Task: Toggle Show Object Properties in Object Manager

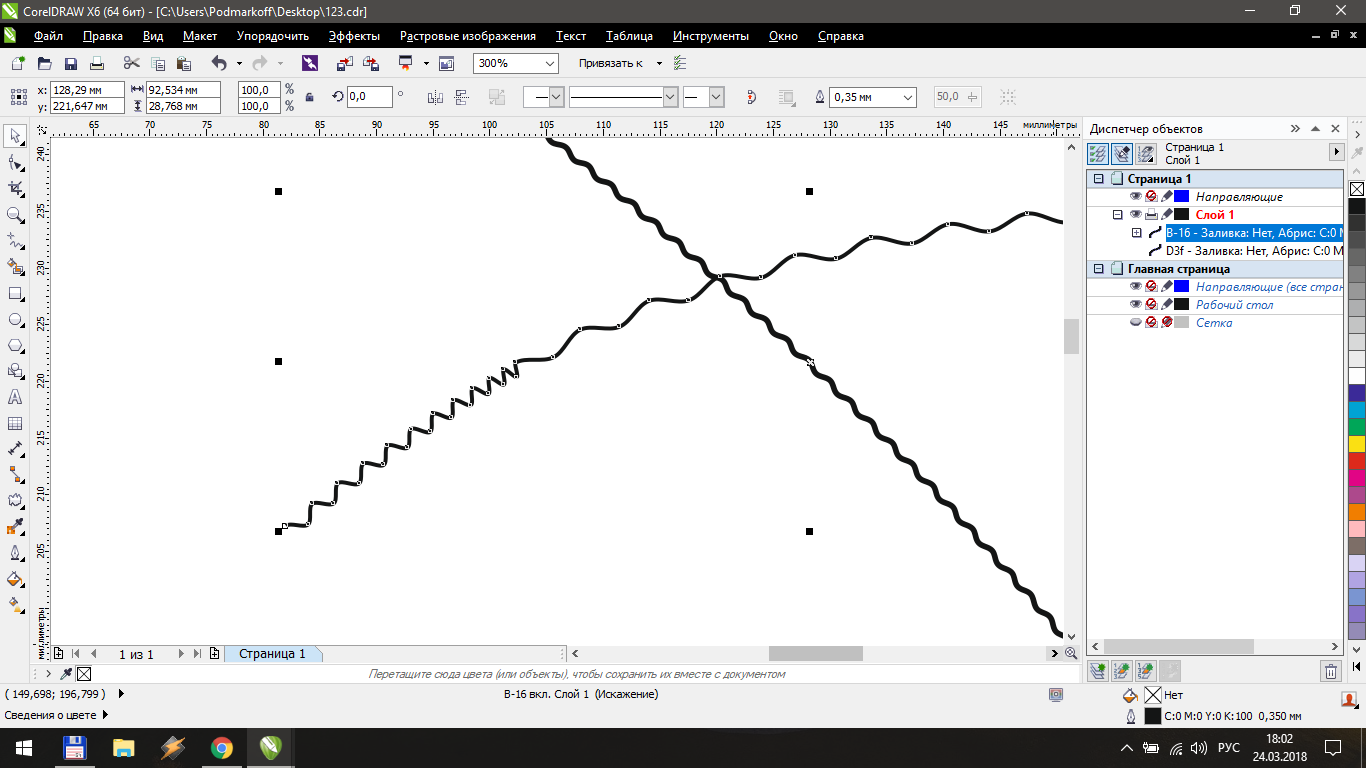Action: click(1097, 154)
